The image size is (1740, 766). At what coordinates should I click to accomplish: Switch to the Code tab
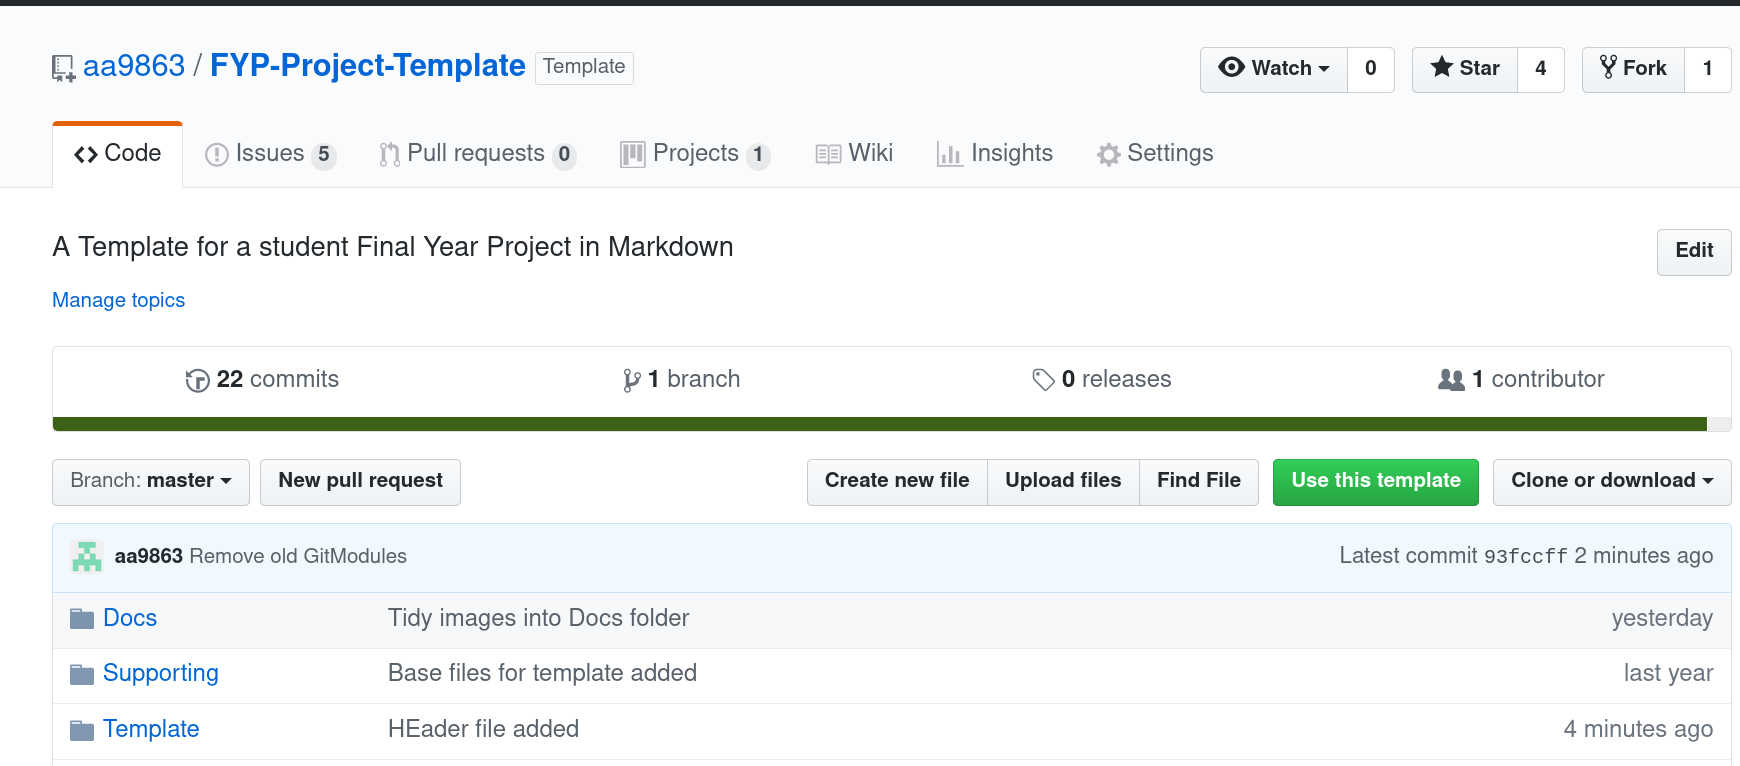point(118,154)
